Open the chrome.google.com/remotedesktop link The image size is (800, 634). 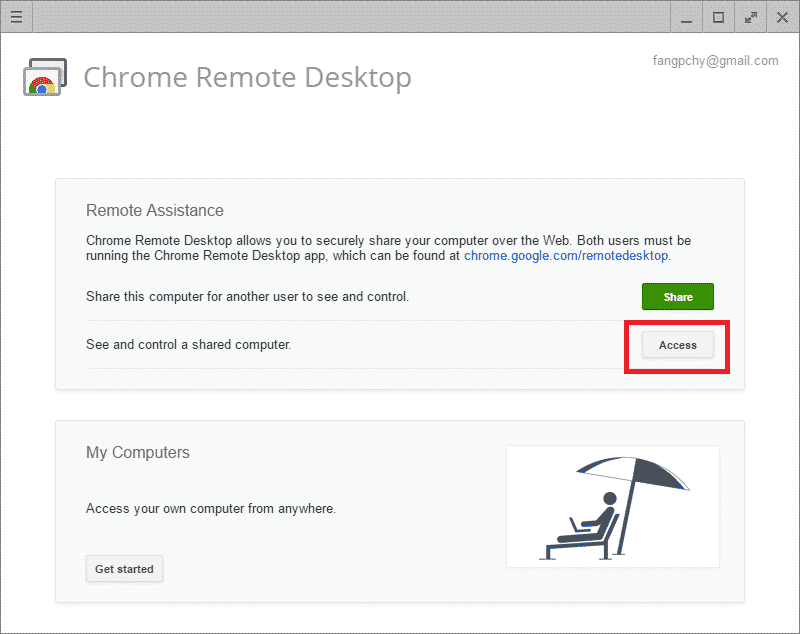point(566,256)
